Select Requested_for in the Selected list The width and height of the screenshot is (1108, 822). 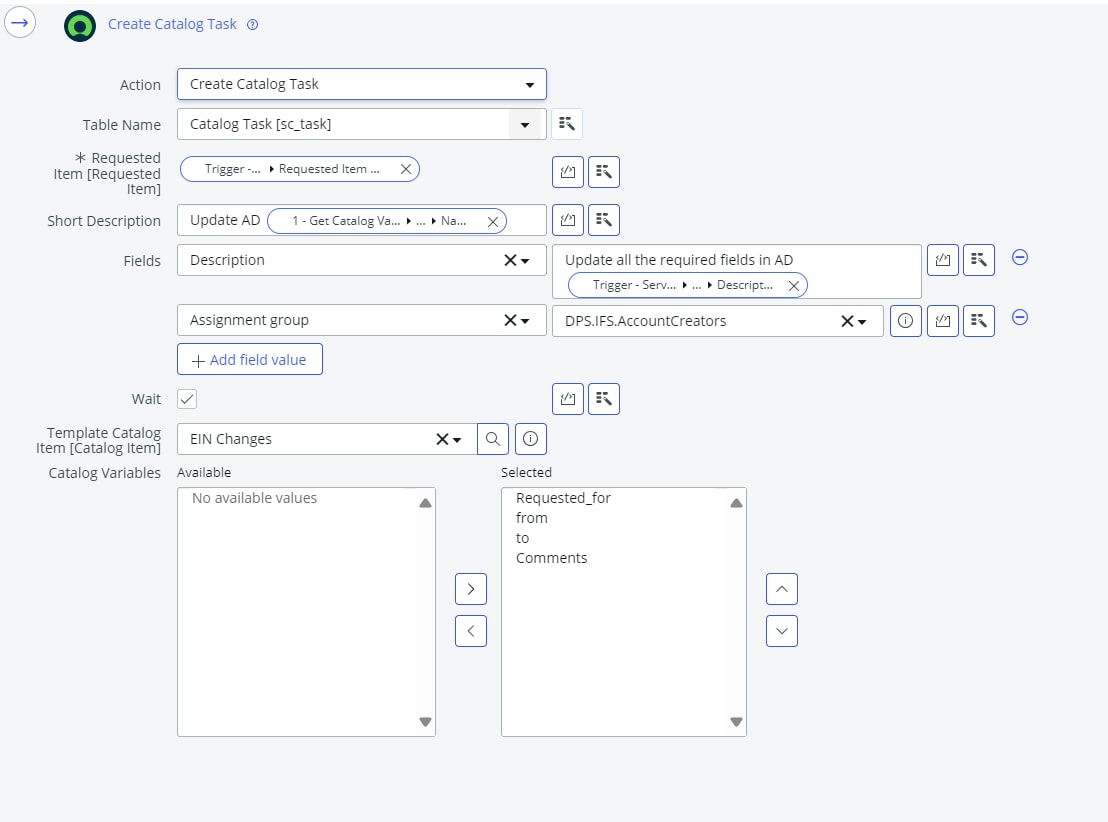click(563, 498)
